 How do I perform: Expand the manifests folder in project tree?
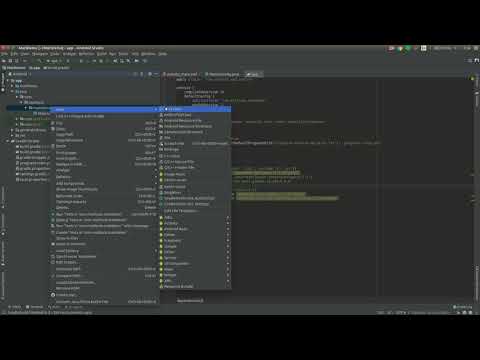point(13,86)
